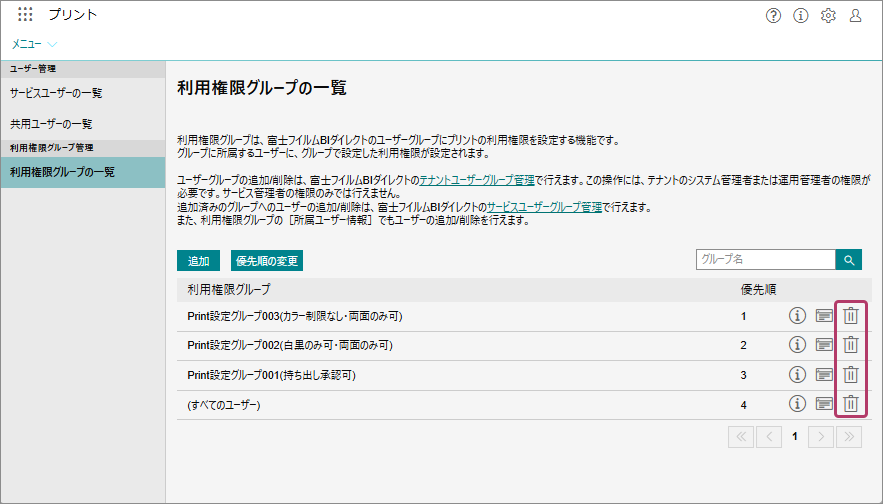Open user list icon for Print設定グループ001
The width and height of the screenshot is (883, 504).
pos(824,374)
